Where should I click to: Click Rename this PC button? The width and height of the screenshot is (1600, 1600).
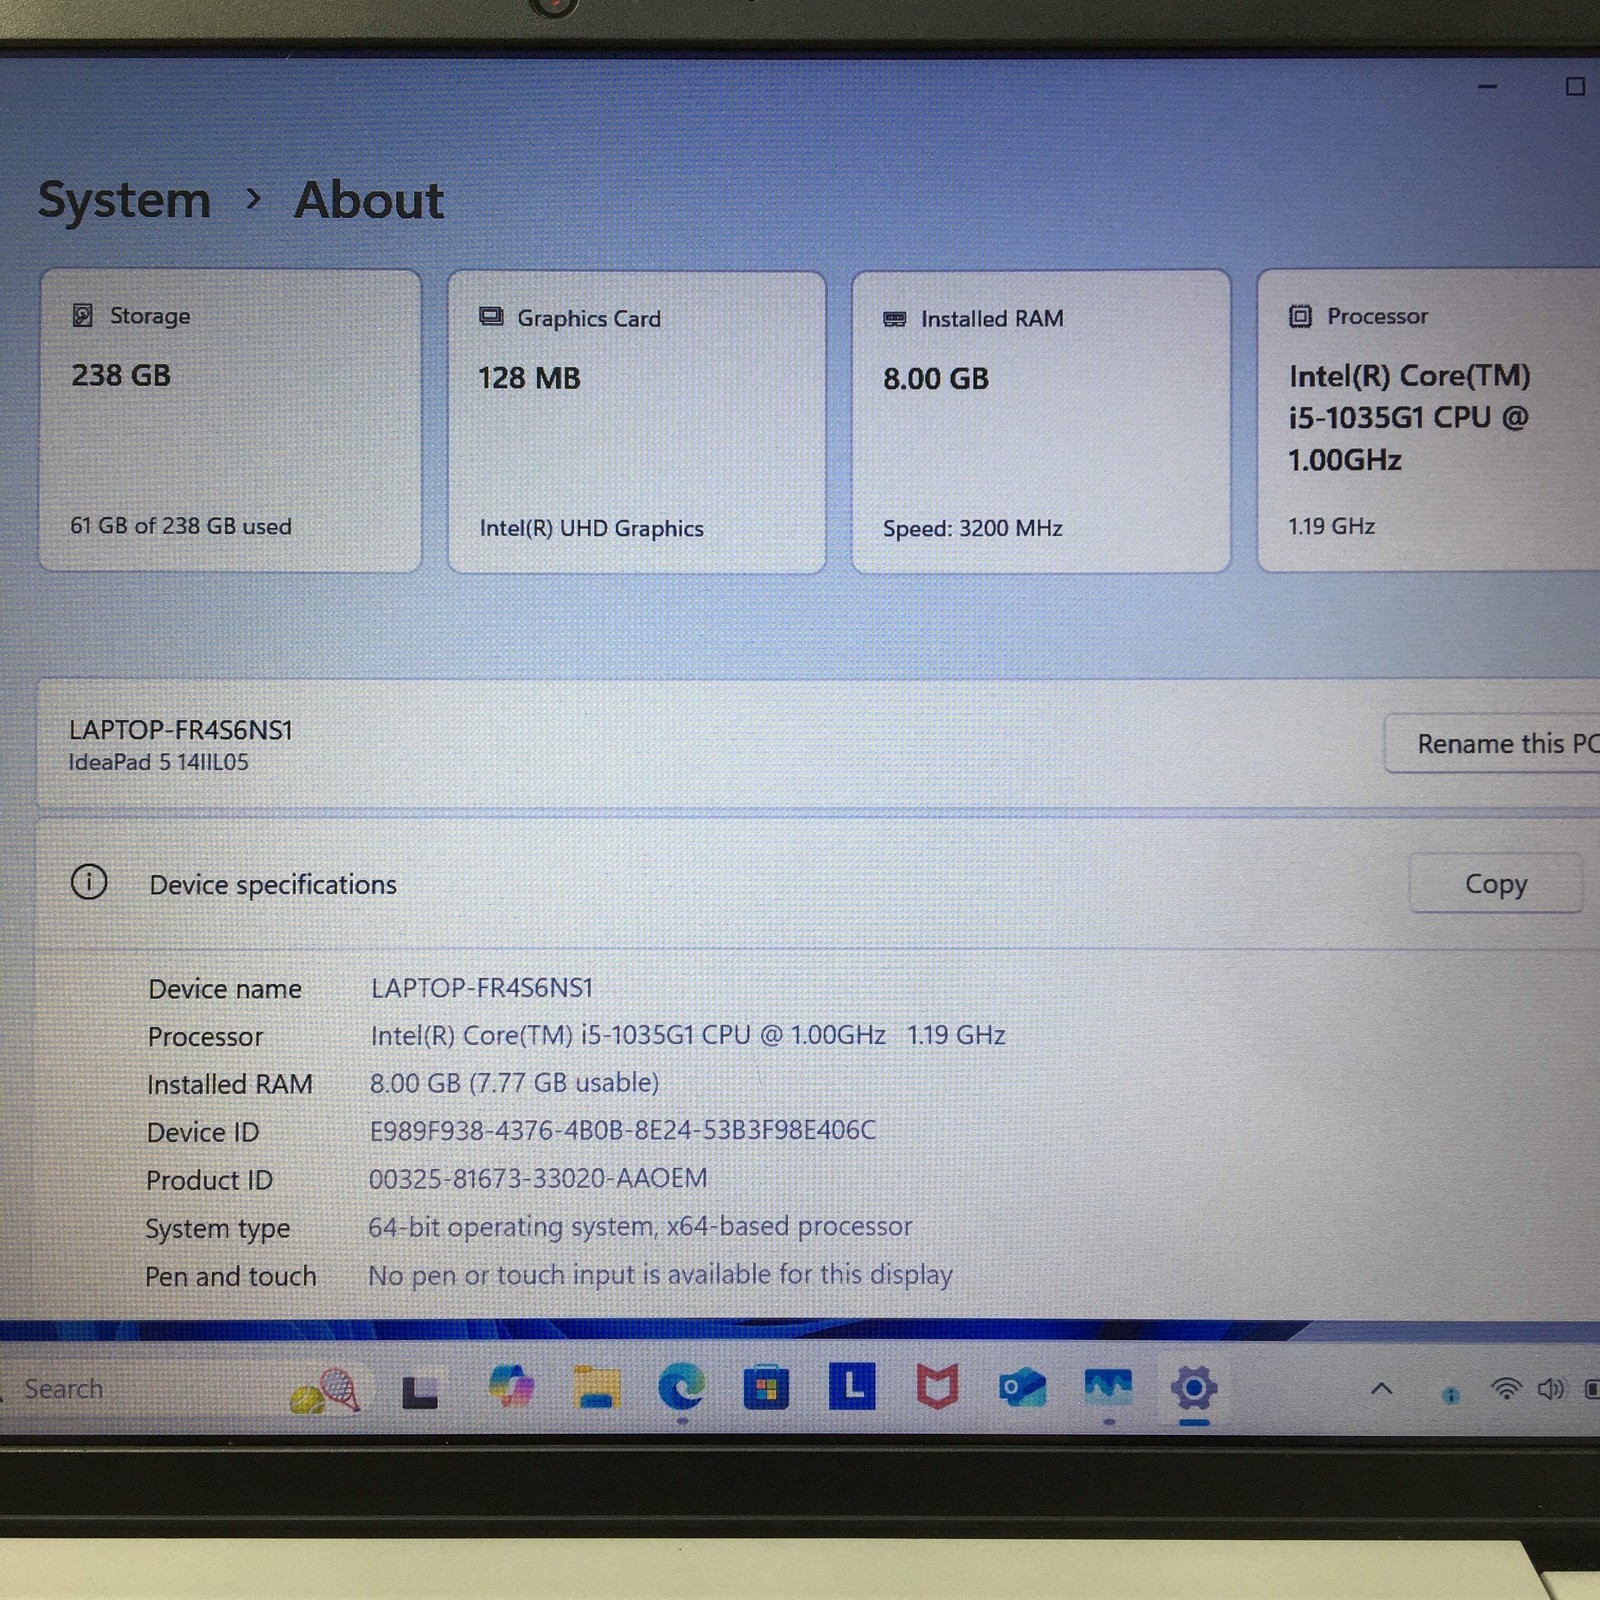1492,744
